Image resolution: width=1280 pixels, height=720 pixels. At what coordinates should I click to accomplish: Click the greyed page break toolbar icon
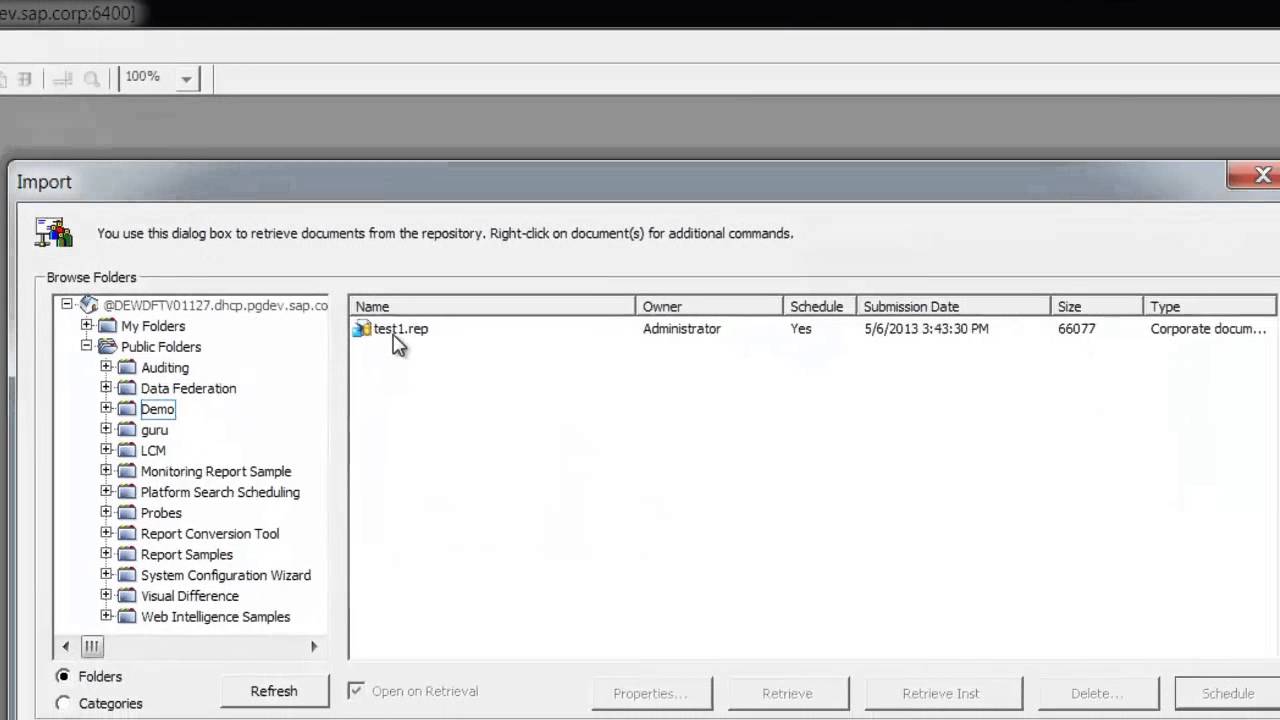pyautogui.click(x=62, y=78)
